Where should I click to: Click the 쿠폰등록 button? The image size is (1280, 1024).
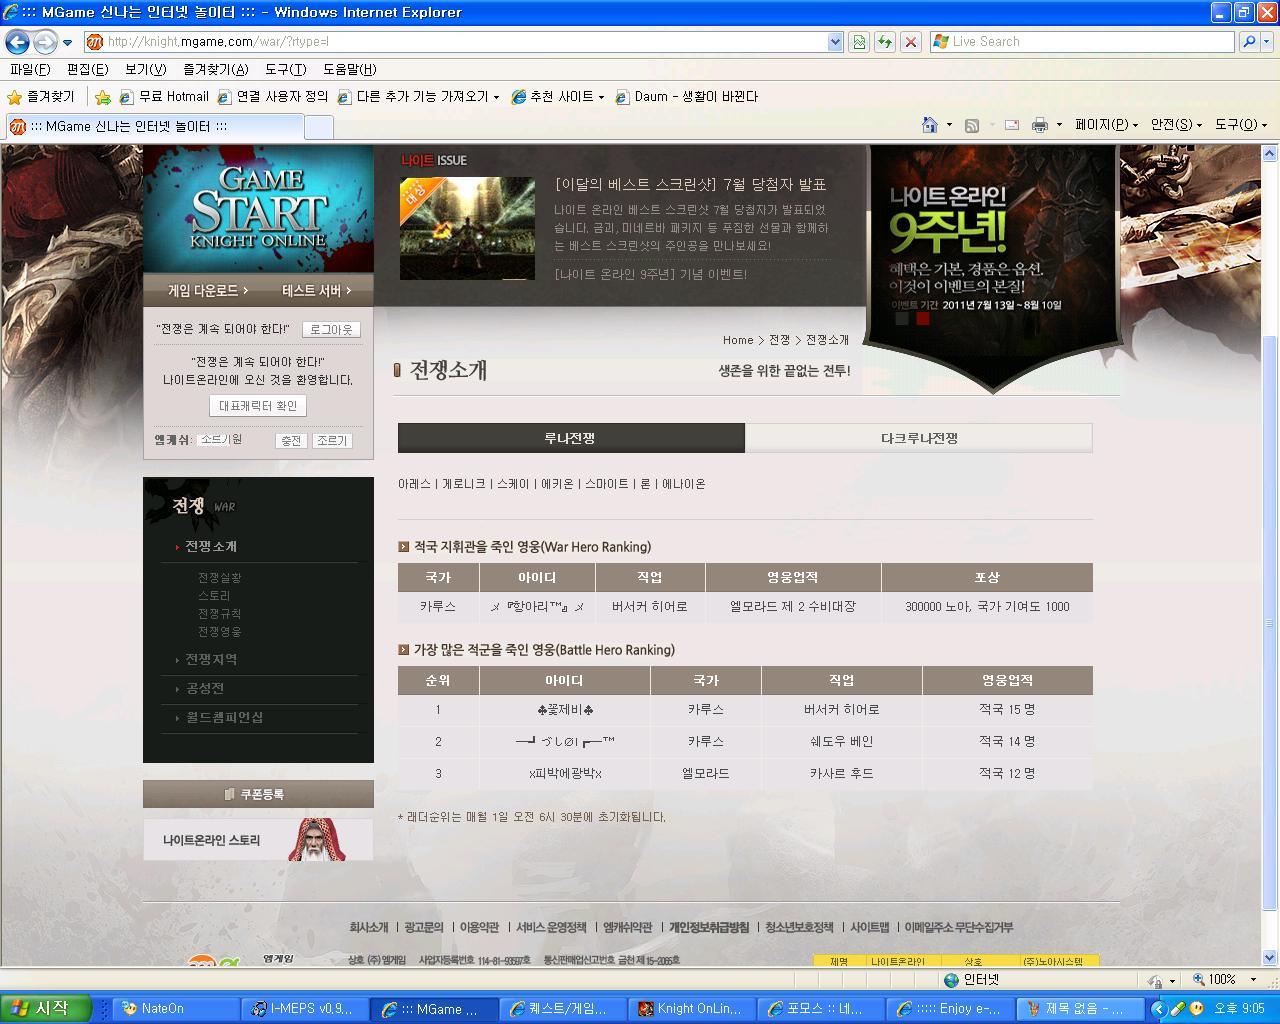pos(258,794)
